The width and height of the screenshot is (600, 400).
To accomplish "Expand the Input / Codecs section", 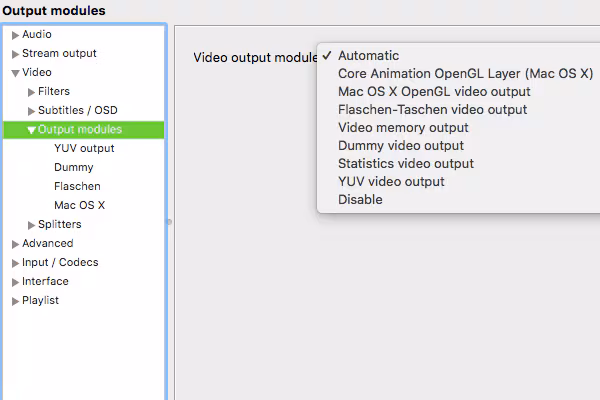I will click(15, 263).
